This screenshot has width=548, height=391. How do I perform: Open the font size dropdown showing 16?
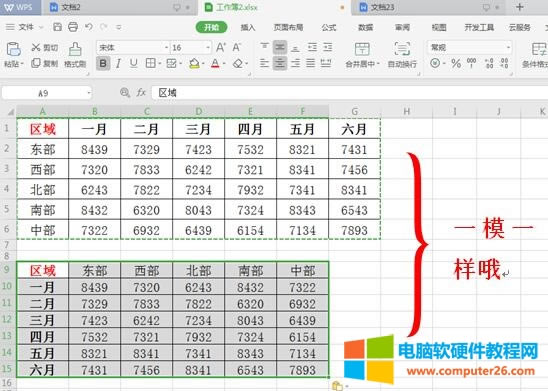pyautogui.click(x=191, y=48)
